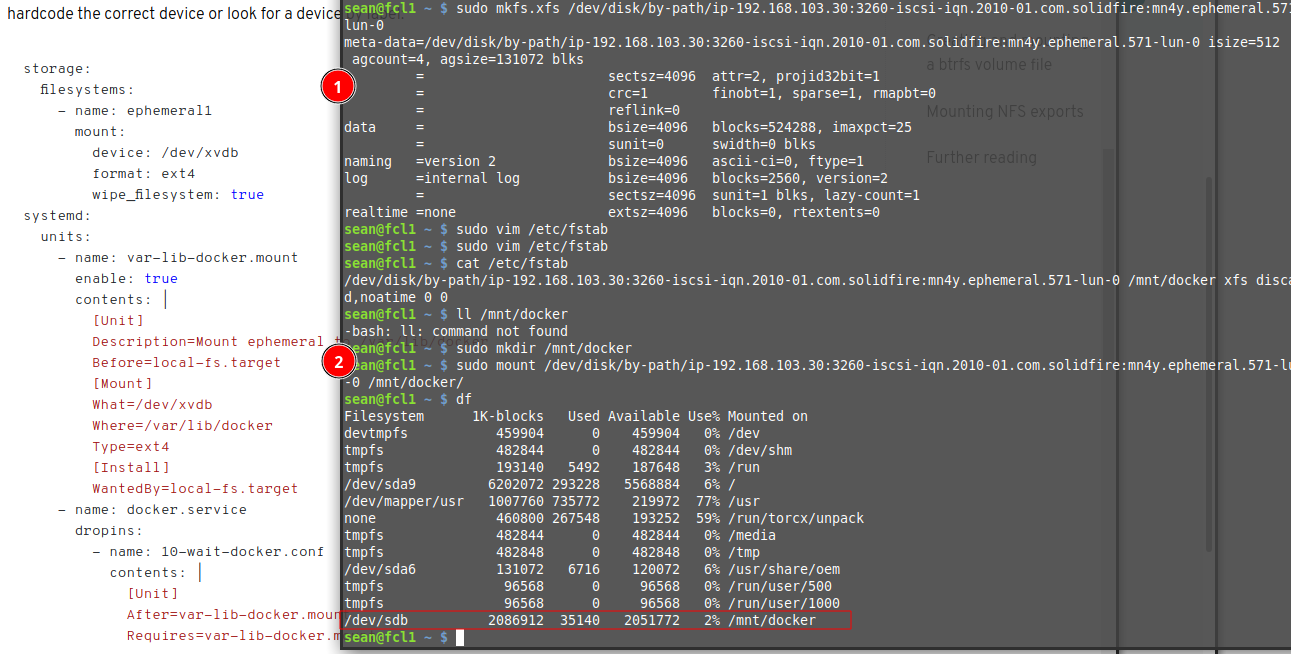The width and height of the screenshot is (1291, 654).
Task: Click the '/dev/shm' mount point
Action: click(x=760, y=450)
